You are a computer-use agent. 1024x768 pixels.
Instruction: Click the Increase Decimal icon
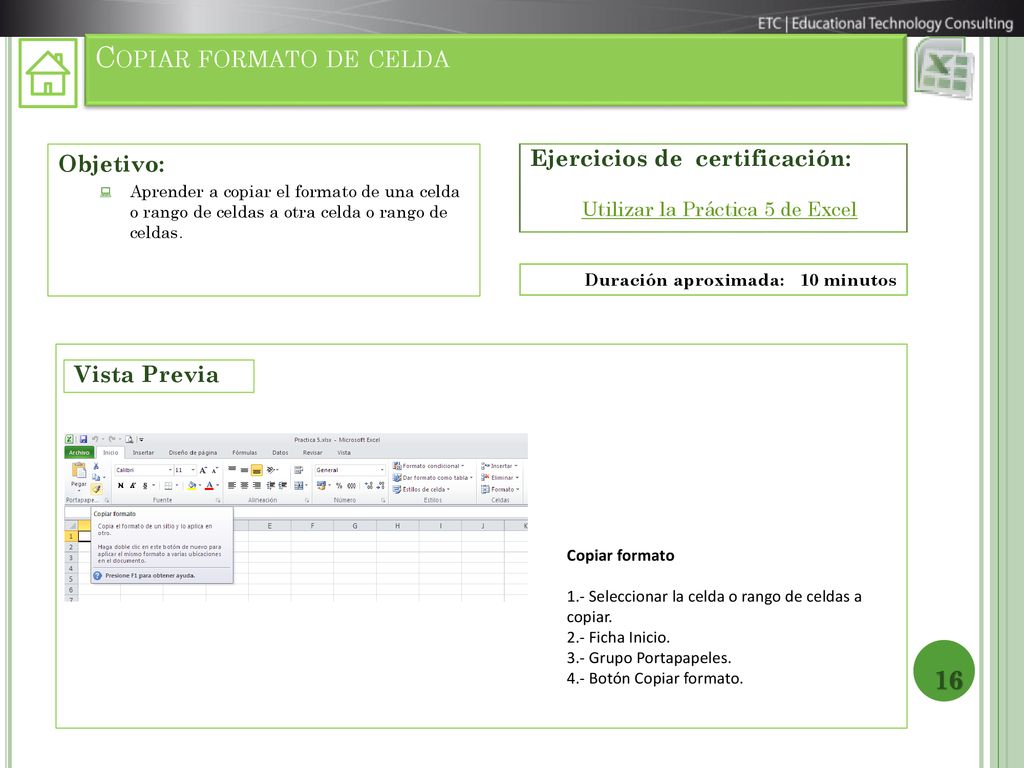(368, 485)
